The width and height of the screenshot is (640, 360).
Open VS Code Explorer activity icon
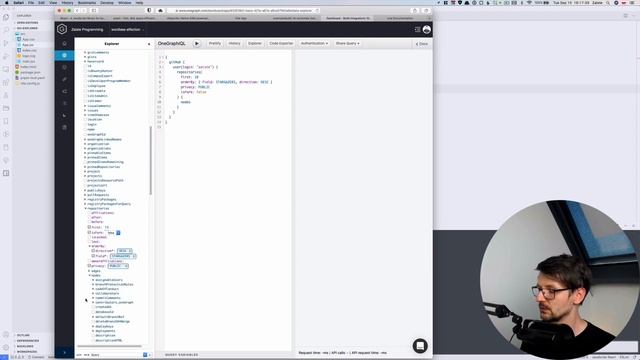(x=6, y=17)
